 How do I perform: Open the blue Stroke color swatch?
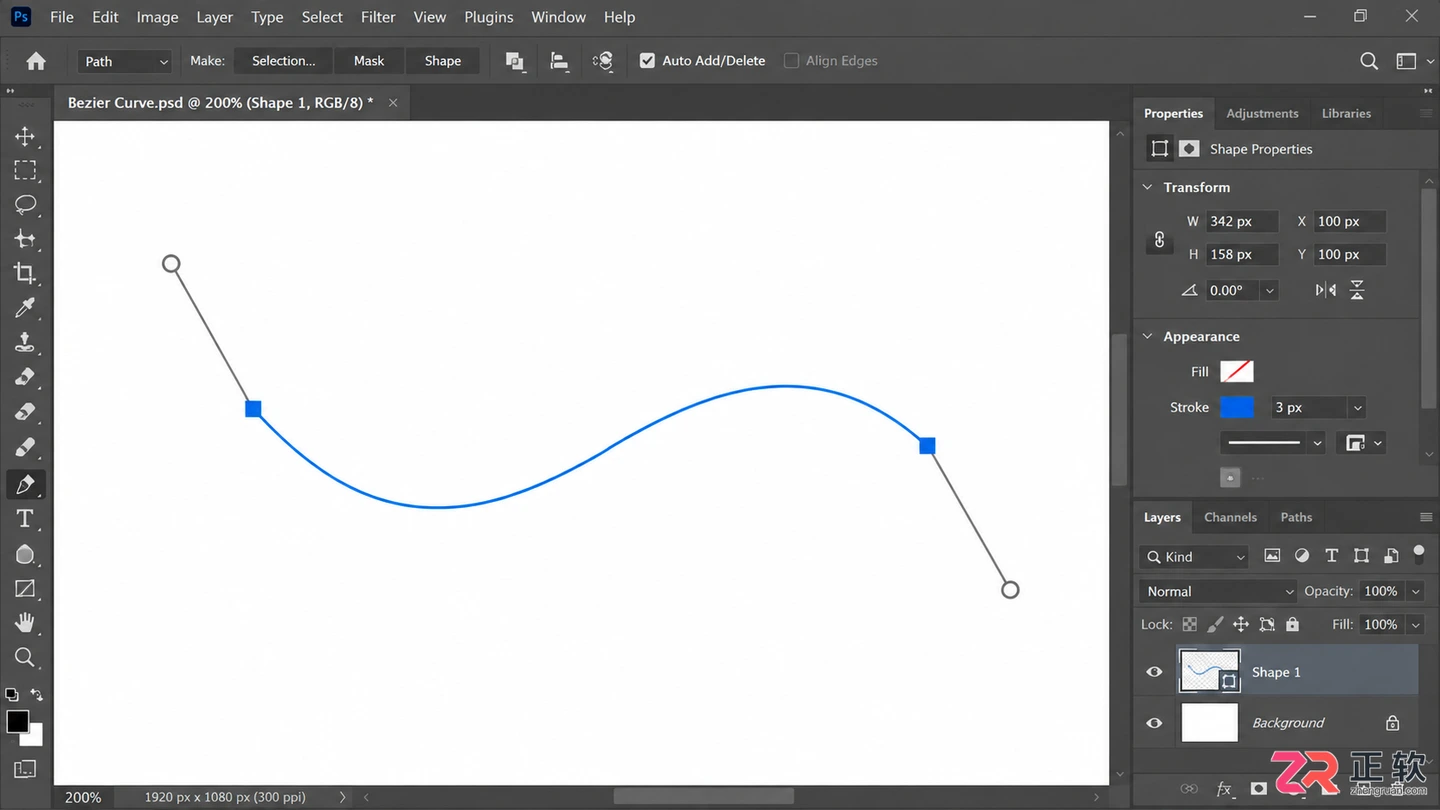coord(1237,407)
